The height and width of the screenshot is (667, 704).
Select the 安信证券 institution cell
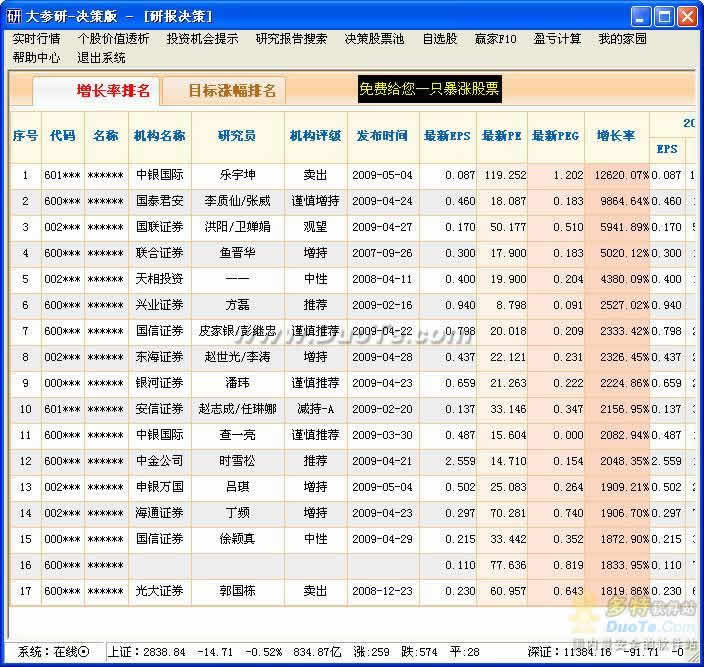point(160,409)
